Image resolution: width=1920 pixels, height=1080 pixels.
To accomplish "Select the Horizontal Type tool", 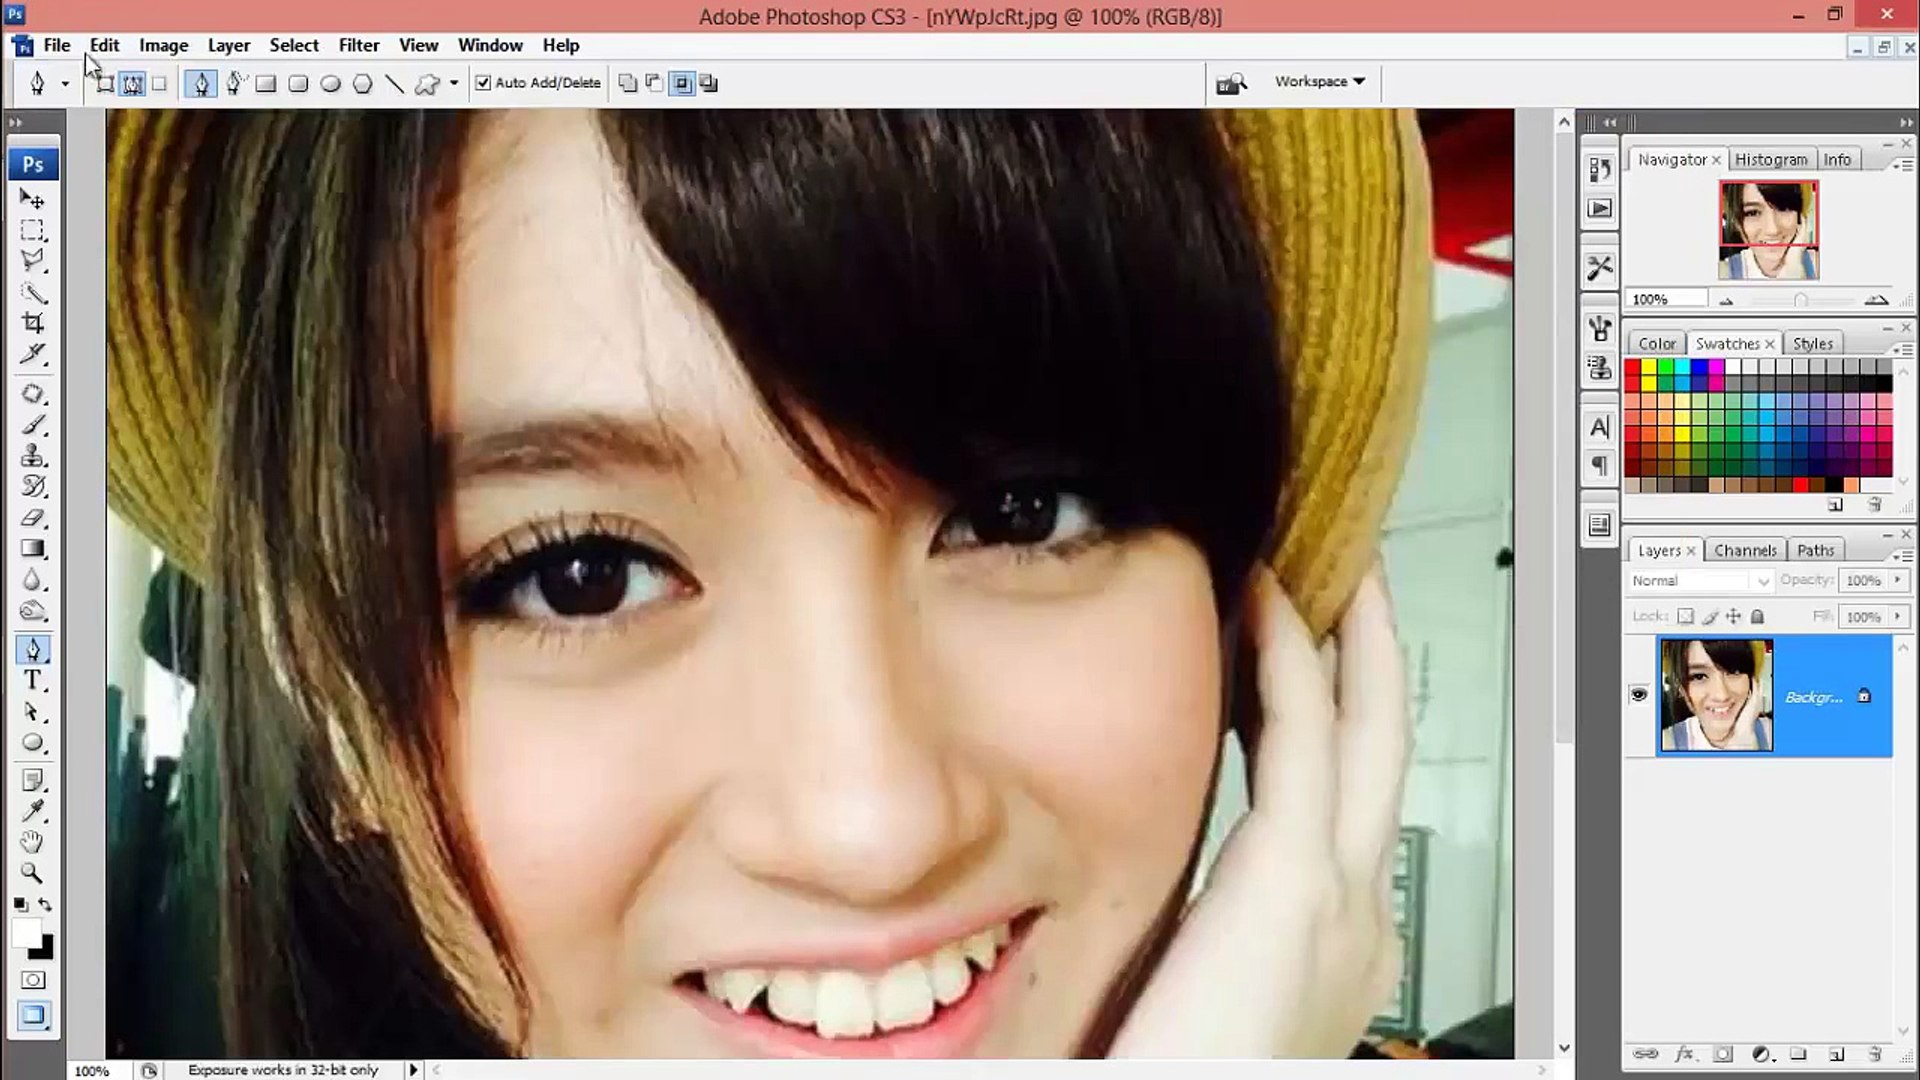I will (x=33, y=681).
